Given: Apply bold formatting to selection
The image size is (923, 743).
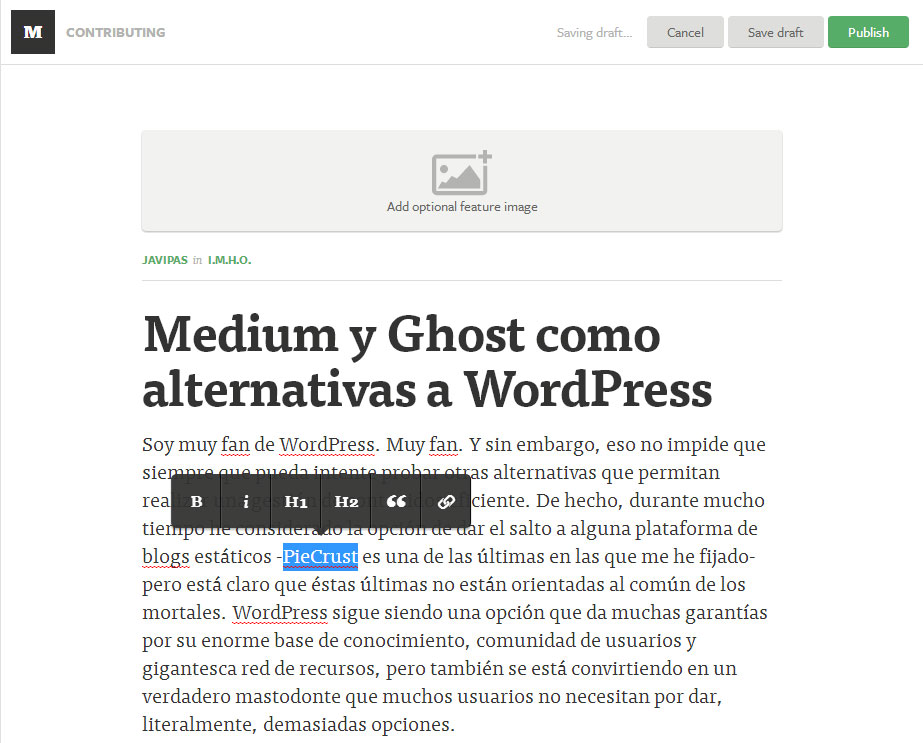Looking at the screenshot, I should coord(197,502).
